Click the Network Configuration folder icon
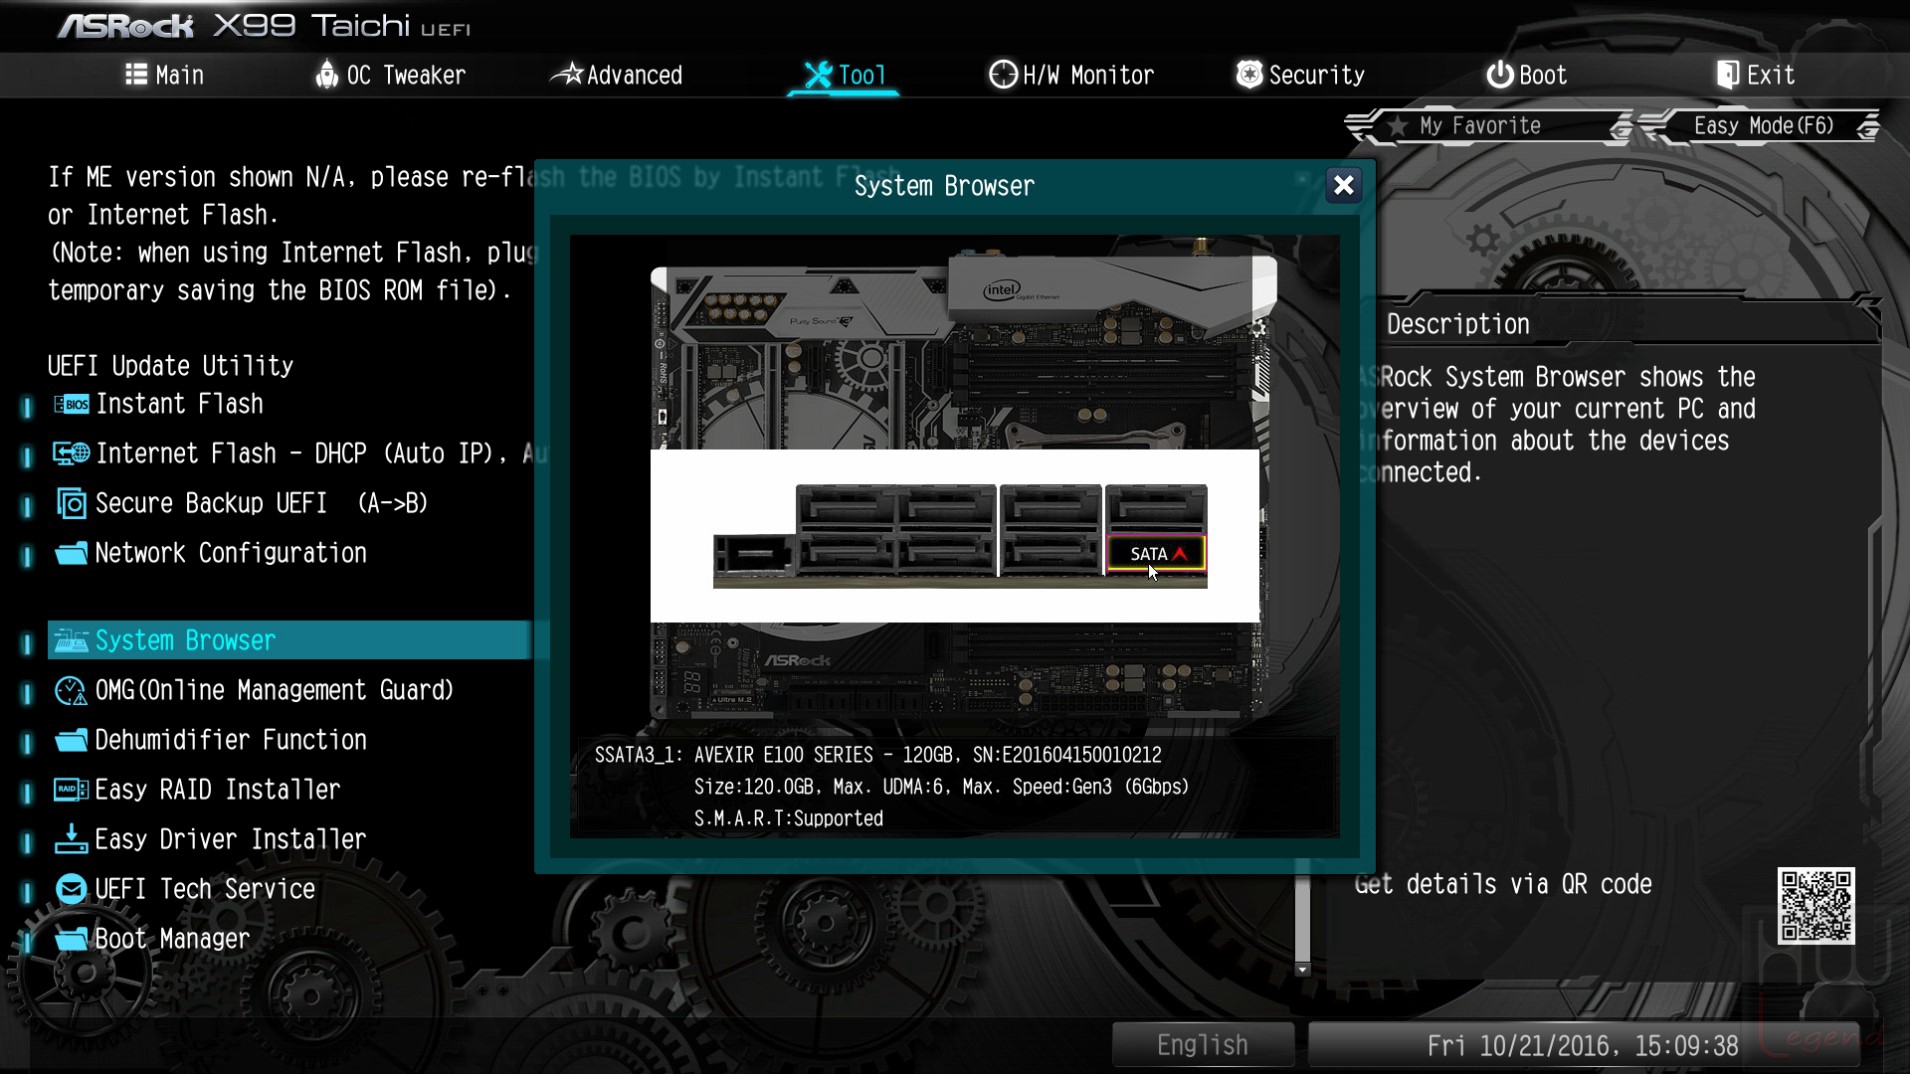 coord(71,553)
